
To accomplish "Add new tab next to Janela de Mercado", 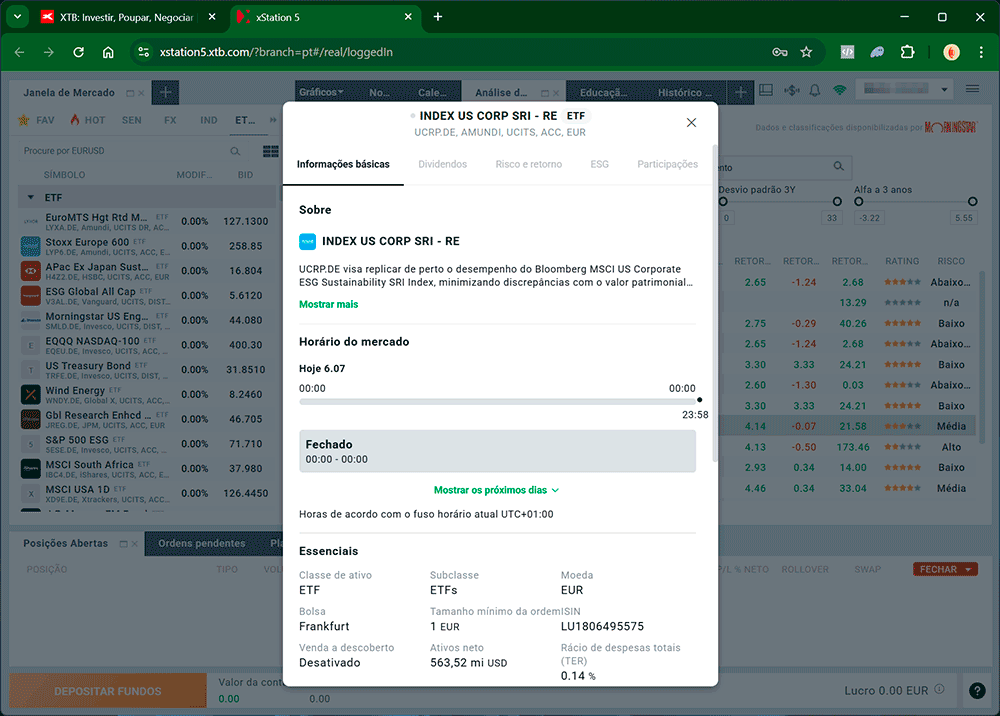I will pyautogui.click(x=165, y=92).
